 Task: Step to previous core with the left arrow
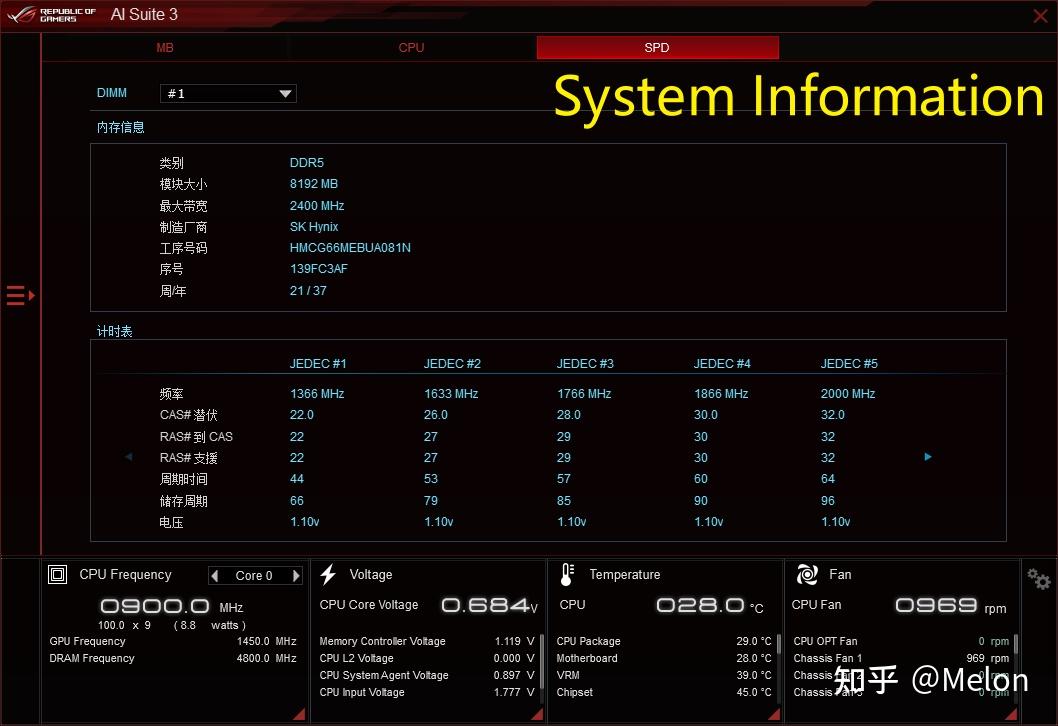214,575
